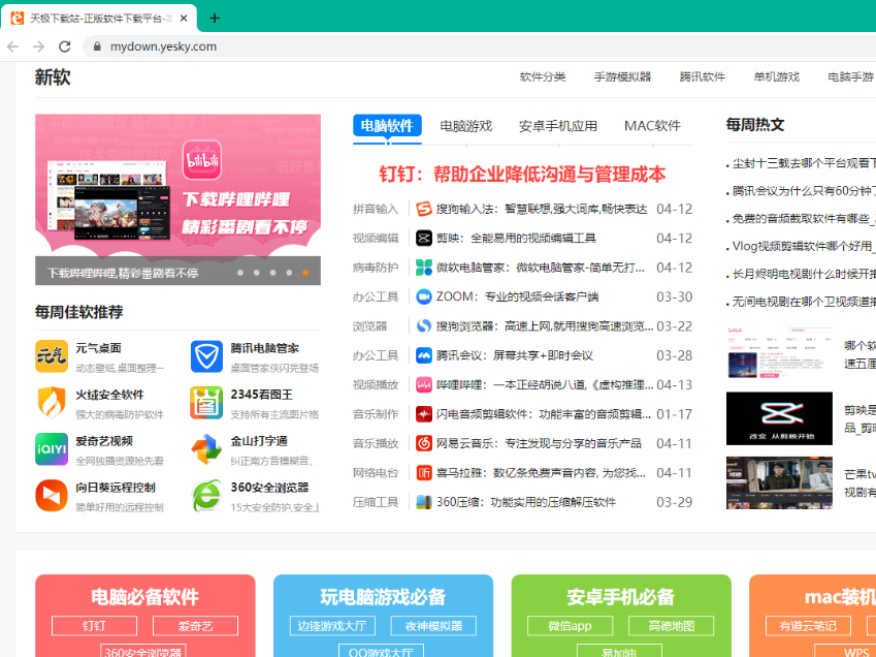
Task: Open 手游模拟器 in the top navigation
Action: pyautogui.click(x=622, y=77)
